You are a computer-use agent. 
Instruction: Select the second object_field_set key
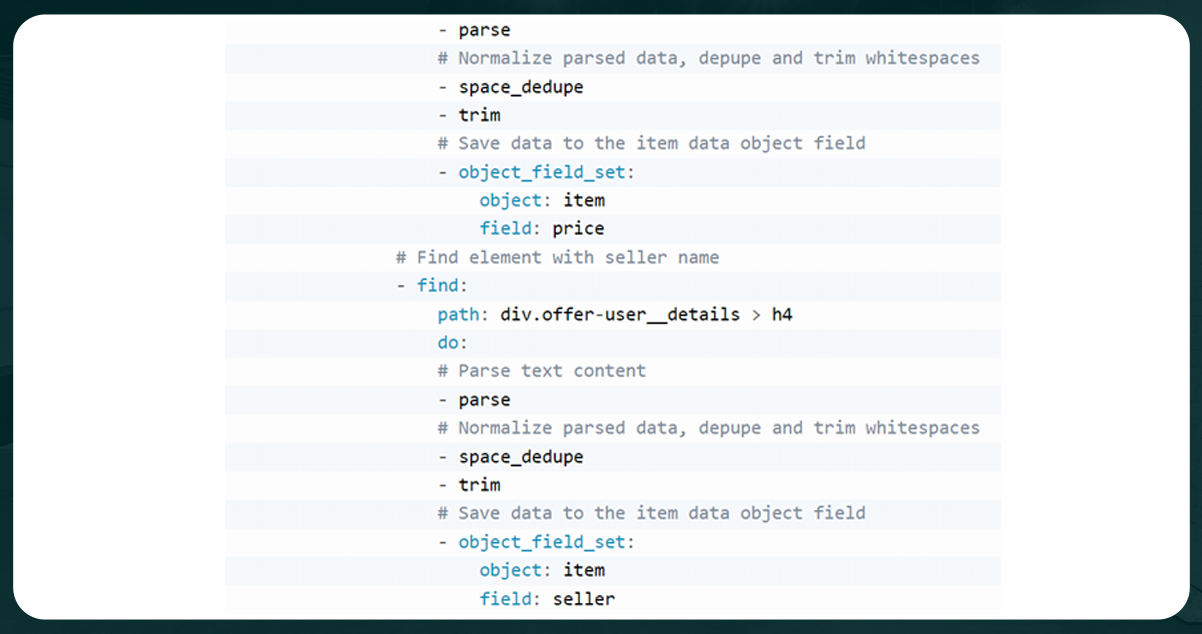point(542,541)
